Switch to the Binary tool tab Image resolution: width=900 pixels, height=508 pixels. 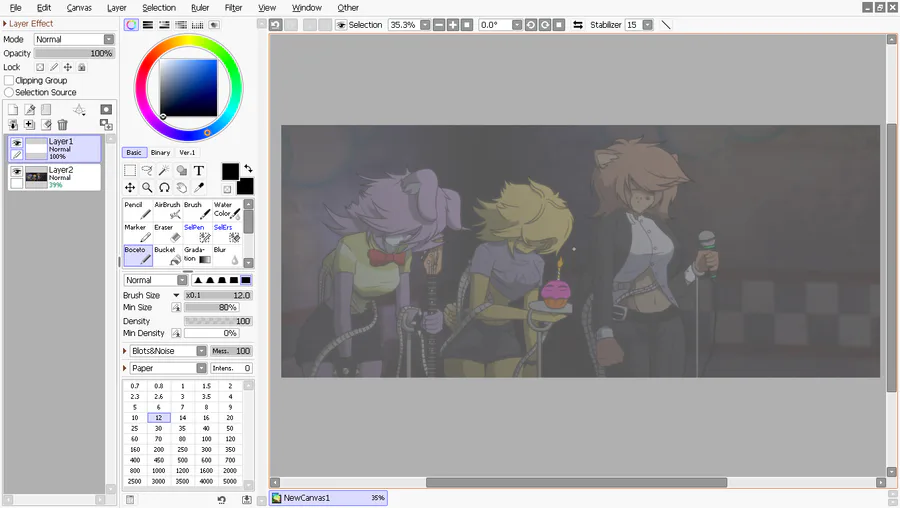point(160,153)
